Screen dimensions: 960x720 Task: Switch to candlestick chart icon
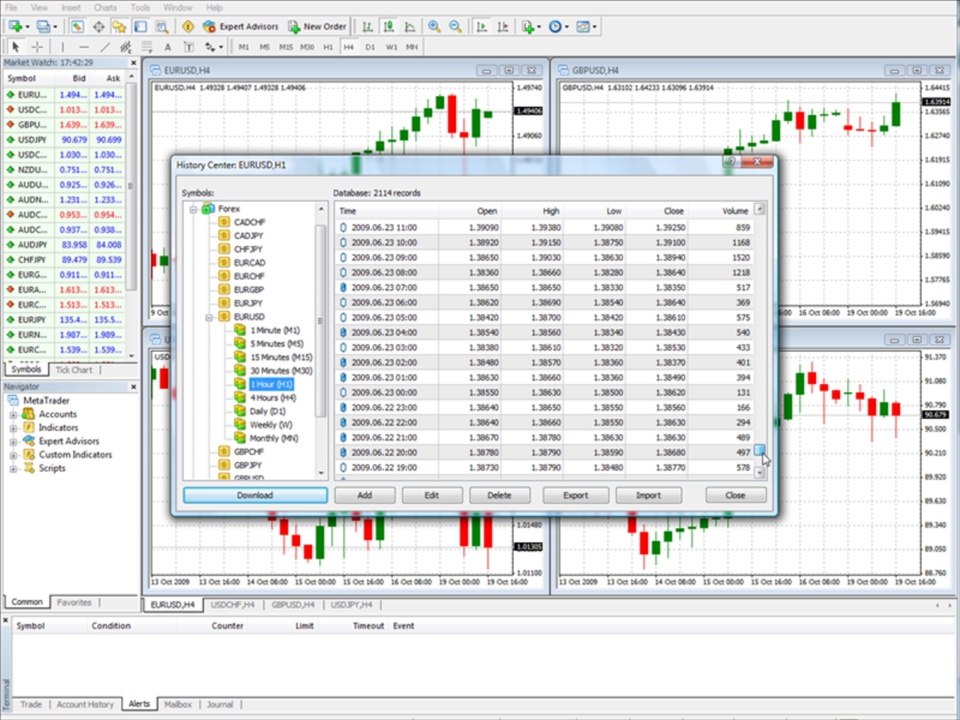[389, 26]
